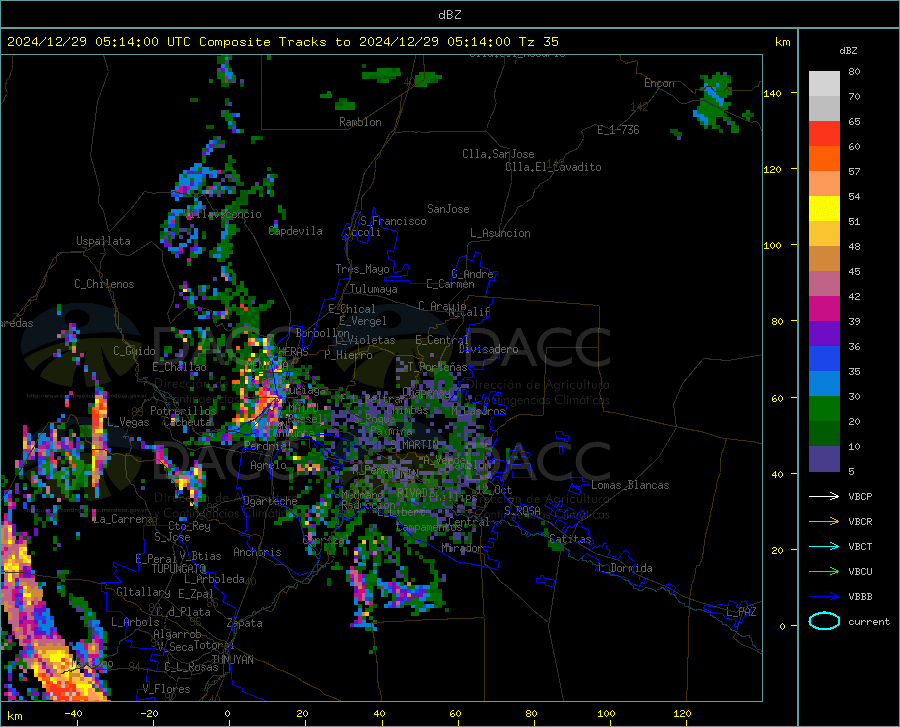Click the 'Gltallary' map label
Screen dimensions: 900x727
click(143, 592)
